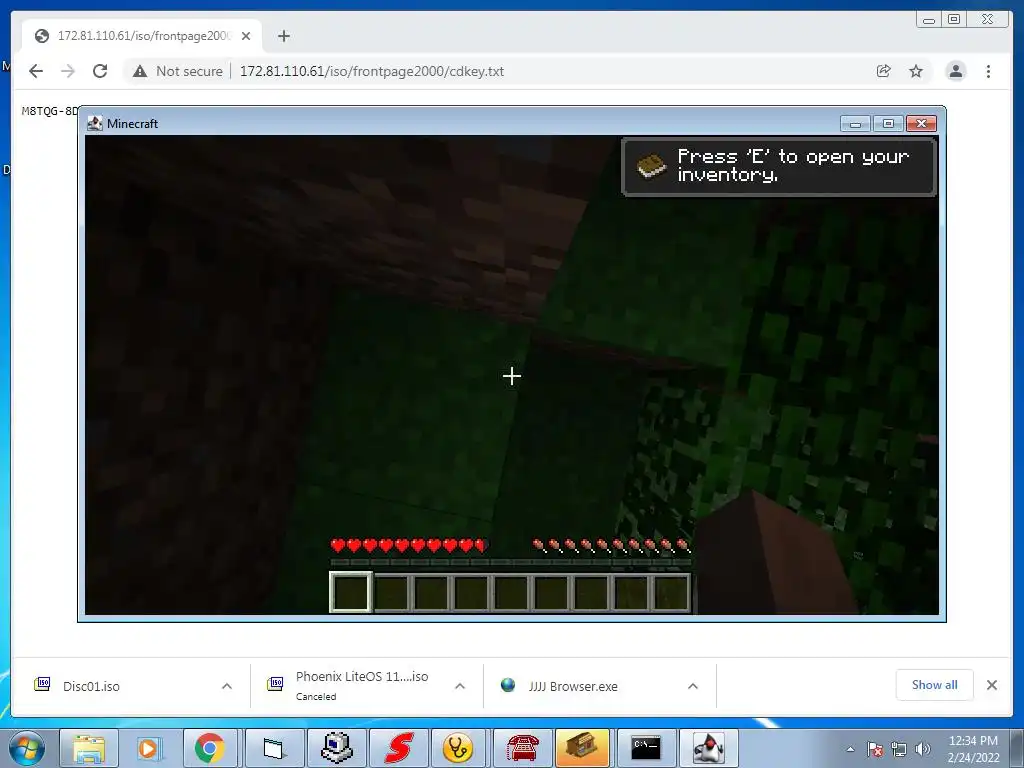Expand options for JJJJ Browser.exe download
The height and width of the screenshot is (768, 1024).
point(693,686)
